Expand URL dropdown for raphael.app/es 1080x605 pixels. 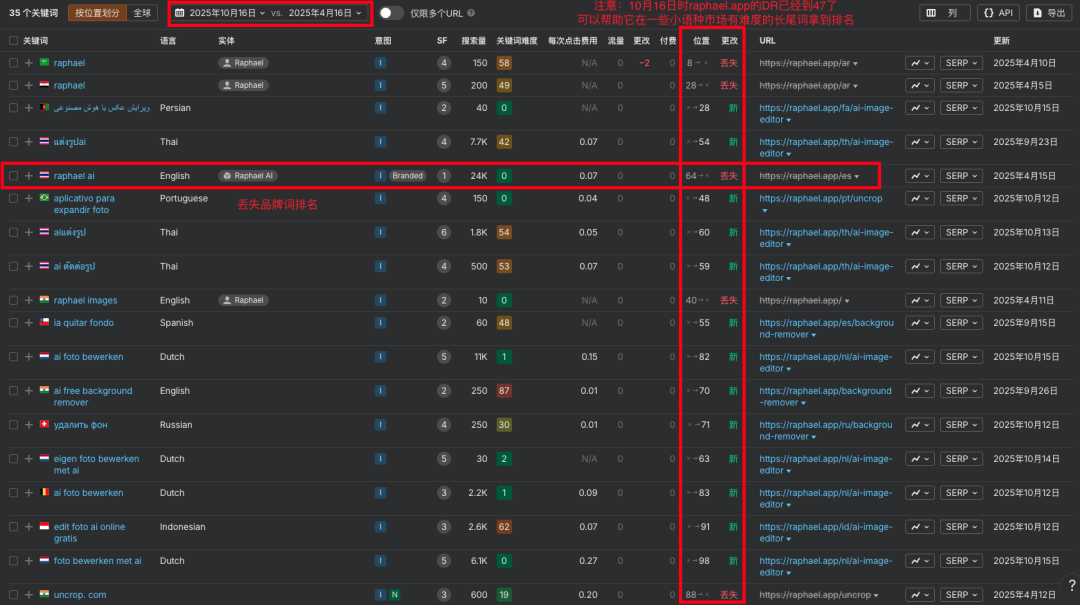click(856, 176)
